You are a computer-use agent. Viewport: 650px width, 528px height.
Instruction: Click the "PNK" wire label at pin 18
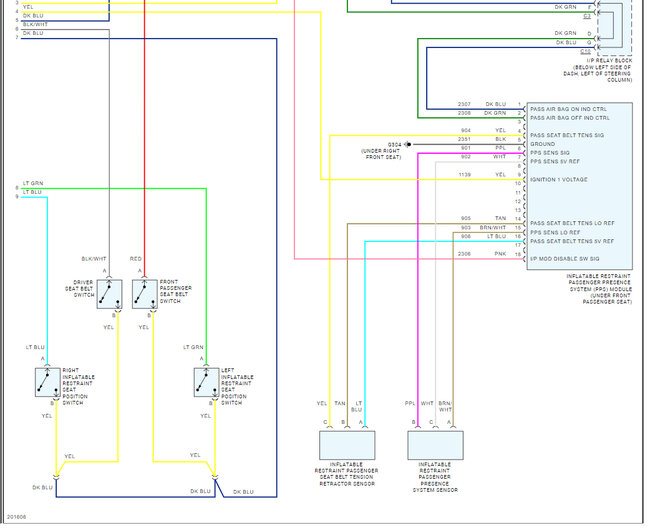click(500, 254)
